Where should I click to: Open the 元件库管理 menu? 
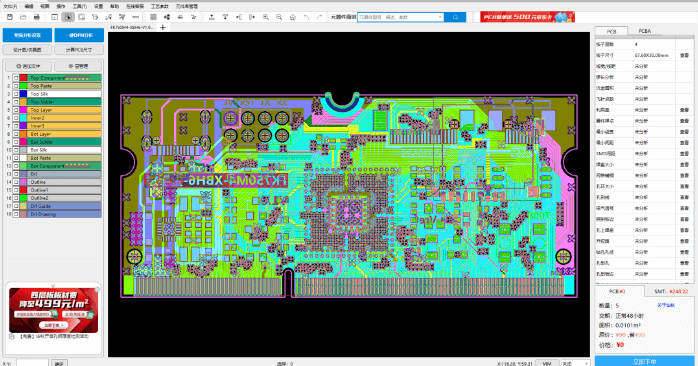pos(187,7)
